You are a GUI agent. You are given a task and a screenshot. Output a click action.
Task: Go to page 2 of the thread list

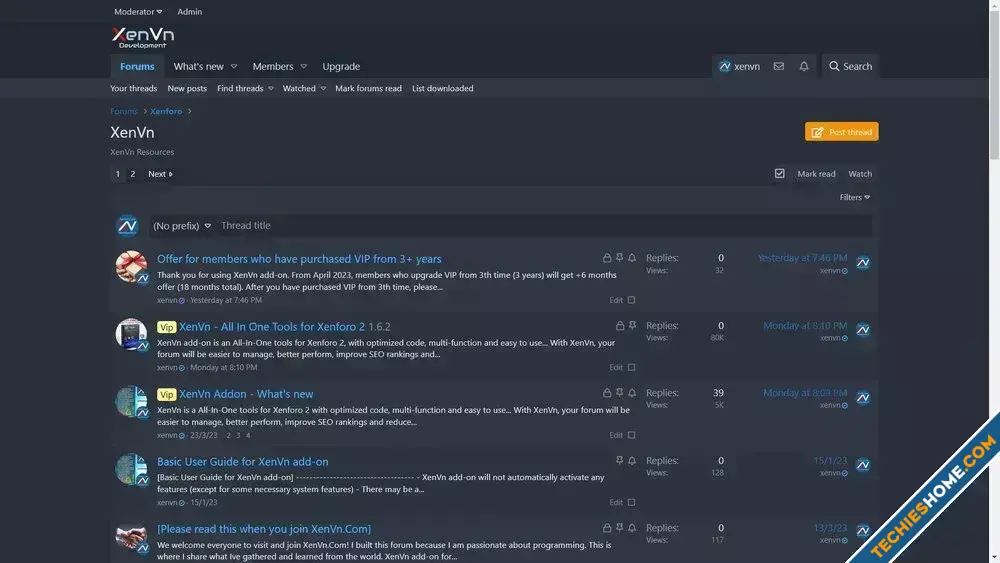coord(133,173)
